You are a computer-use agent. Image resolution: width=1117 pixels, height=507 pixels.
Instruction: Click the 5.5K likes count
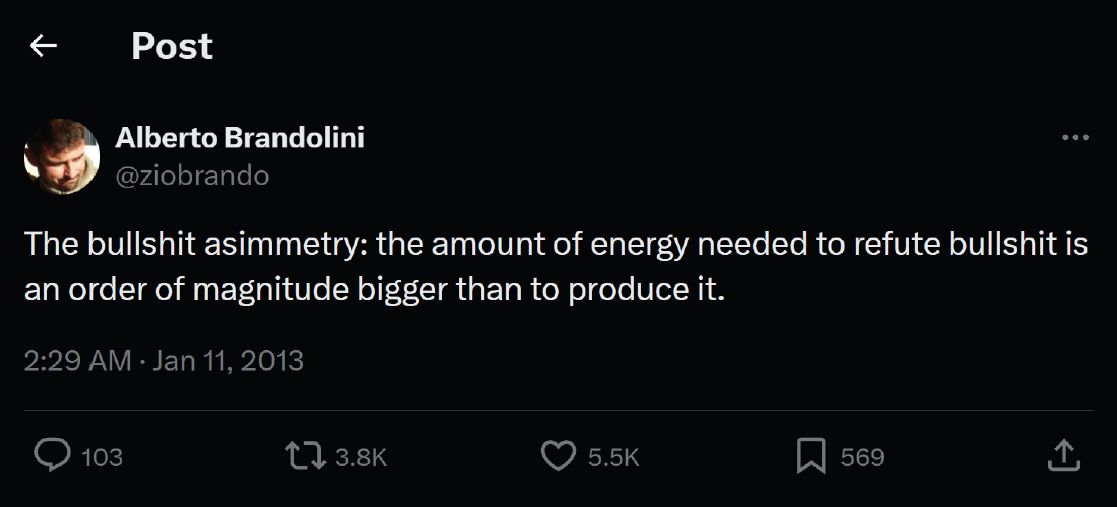click(613, 458)
